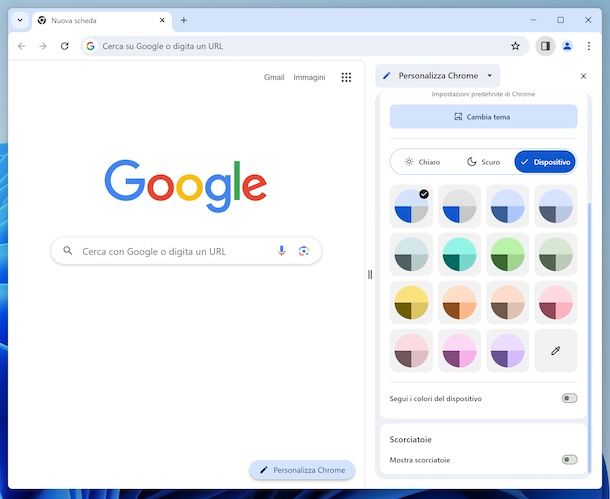Image resolution: width=610 pixels, height=499 pixels.
Task: Choose the Chiaro light mode
Action: tap(422, 162)
